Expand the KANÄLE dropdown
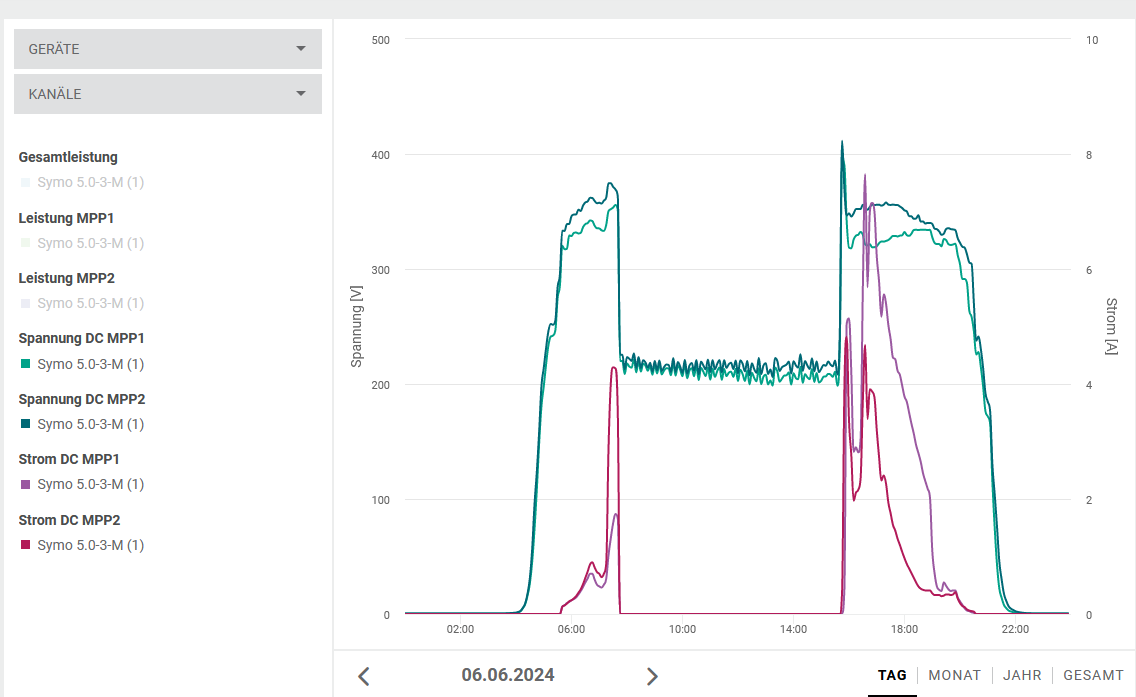 click(x=167, y=94)
